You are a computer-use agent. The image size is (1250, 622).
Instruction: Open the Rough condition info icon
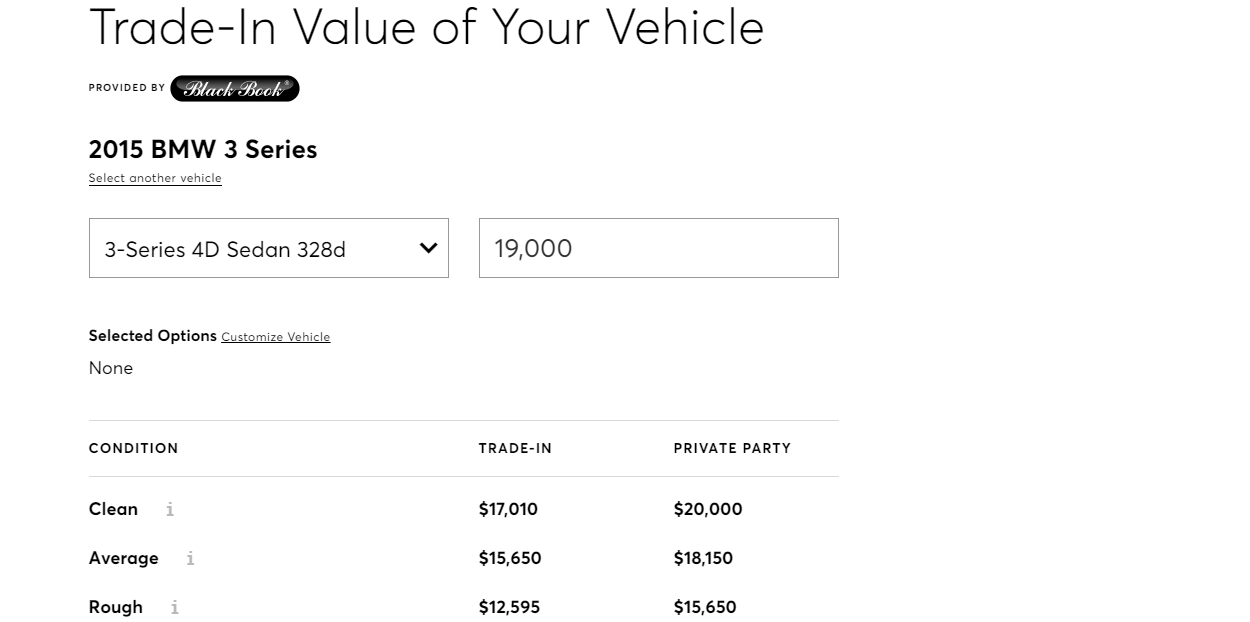click(x=175, y=608)
